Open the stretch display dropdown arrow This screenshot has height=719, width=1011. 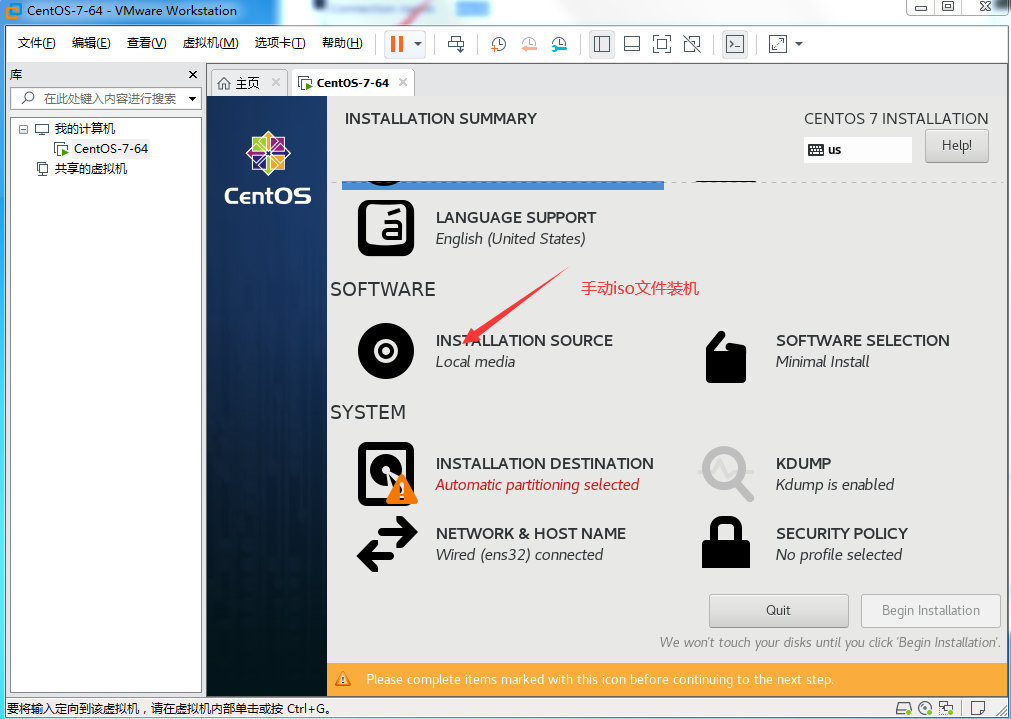pos(799,44)
